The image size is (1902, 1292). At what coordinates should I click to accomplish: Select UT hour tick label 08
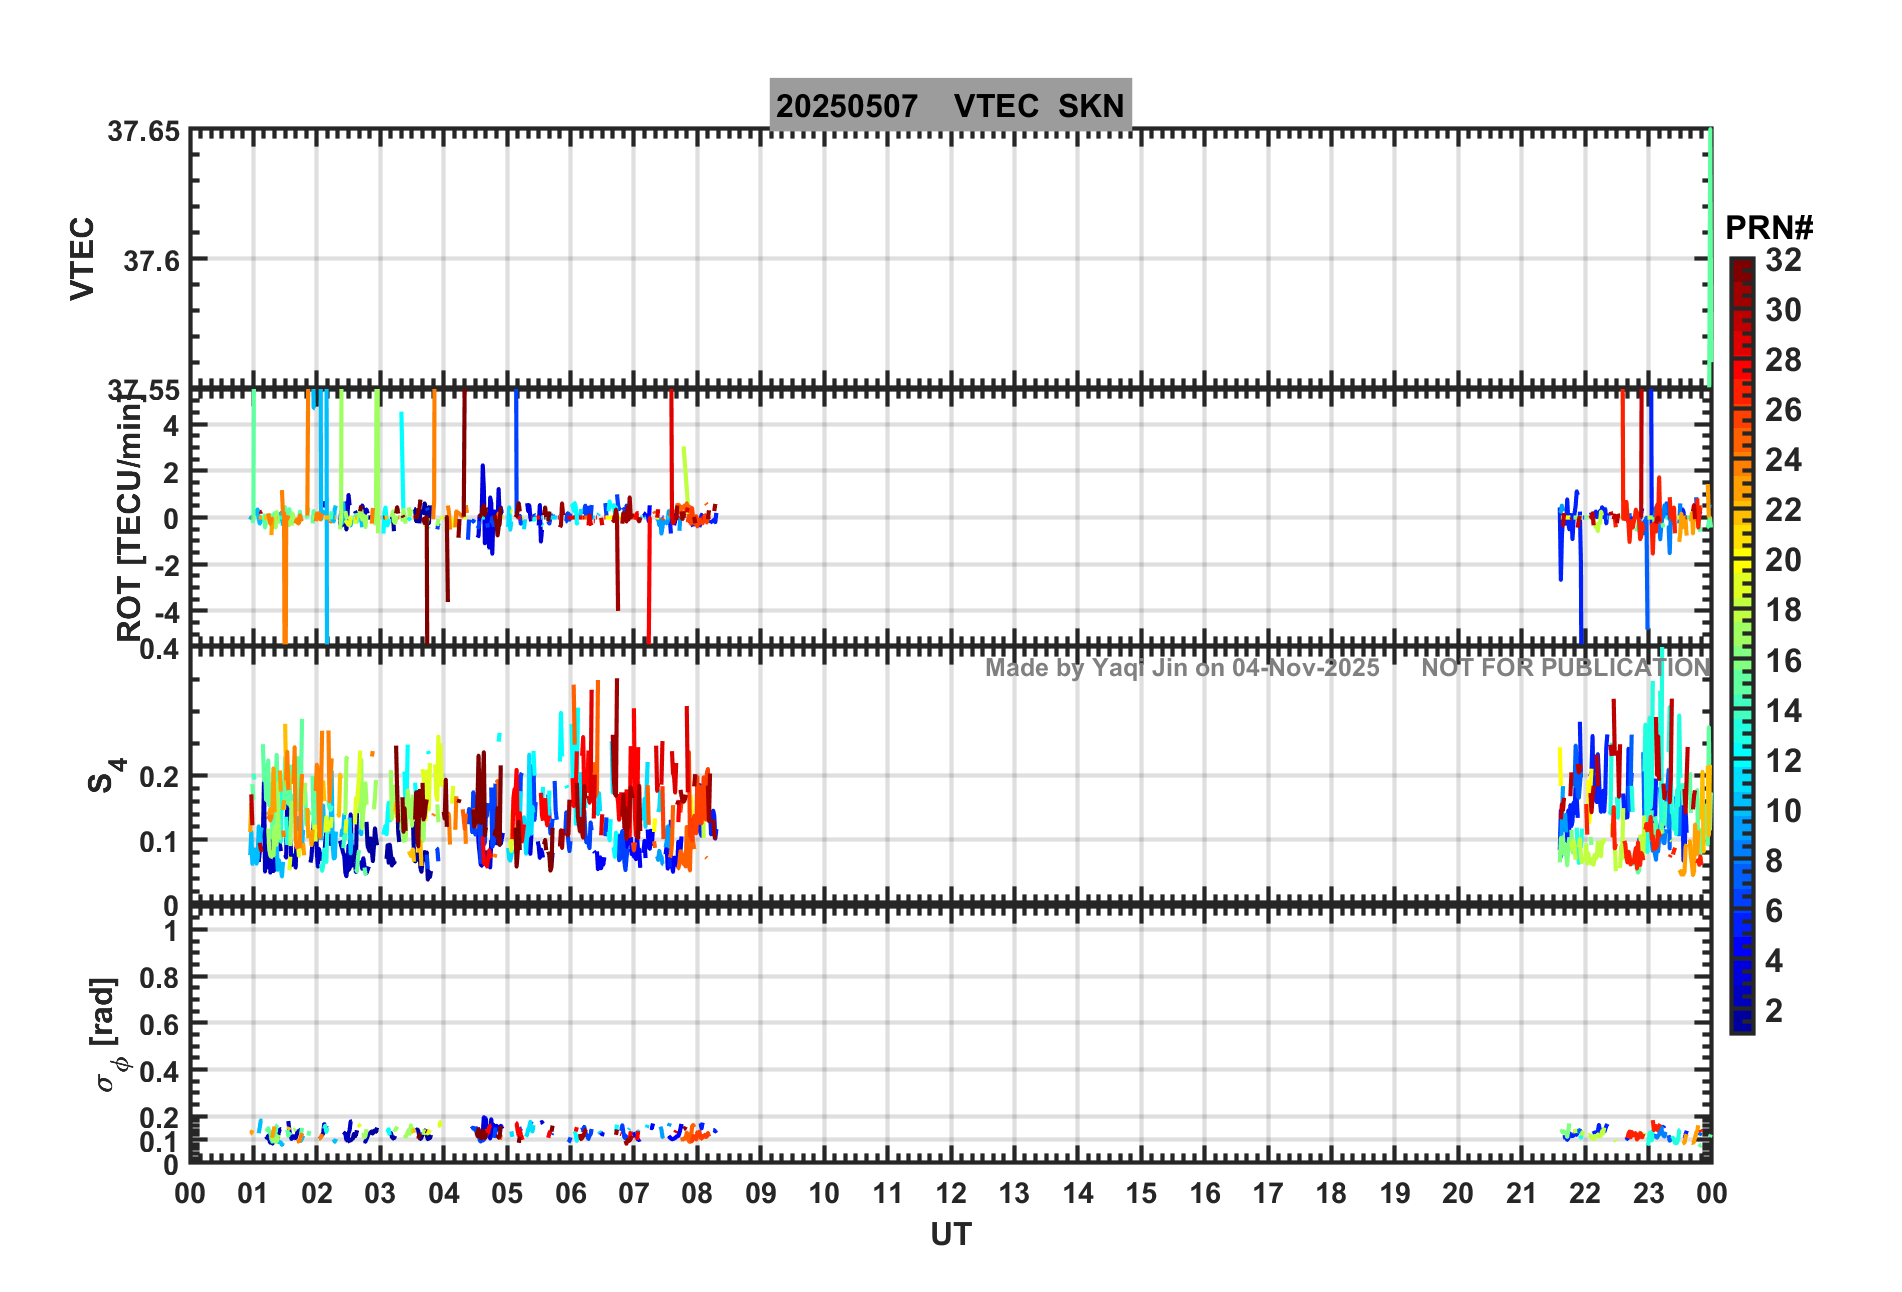(697, 1193)
